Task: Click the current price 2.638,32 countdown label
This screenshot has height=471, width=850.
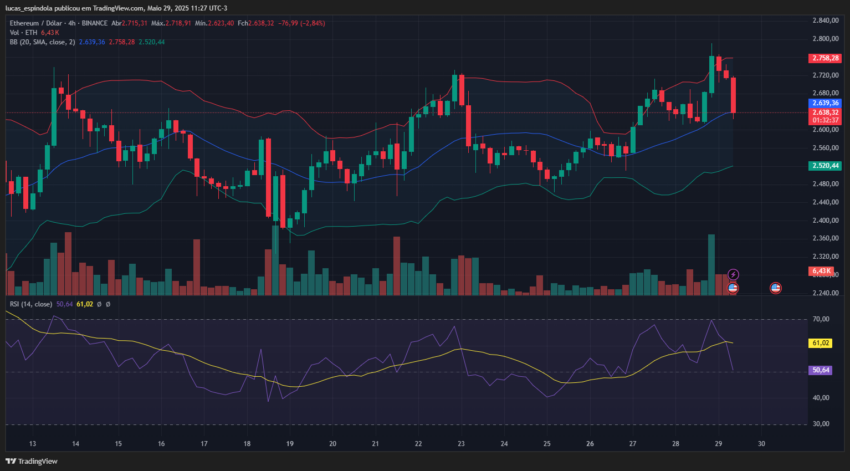Action: coord(825,116)
